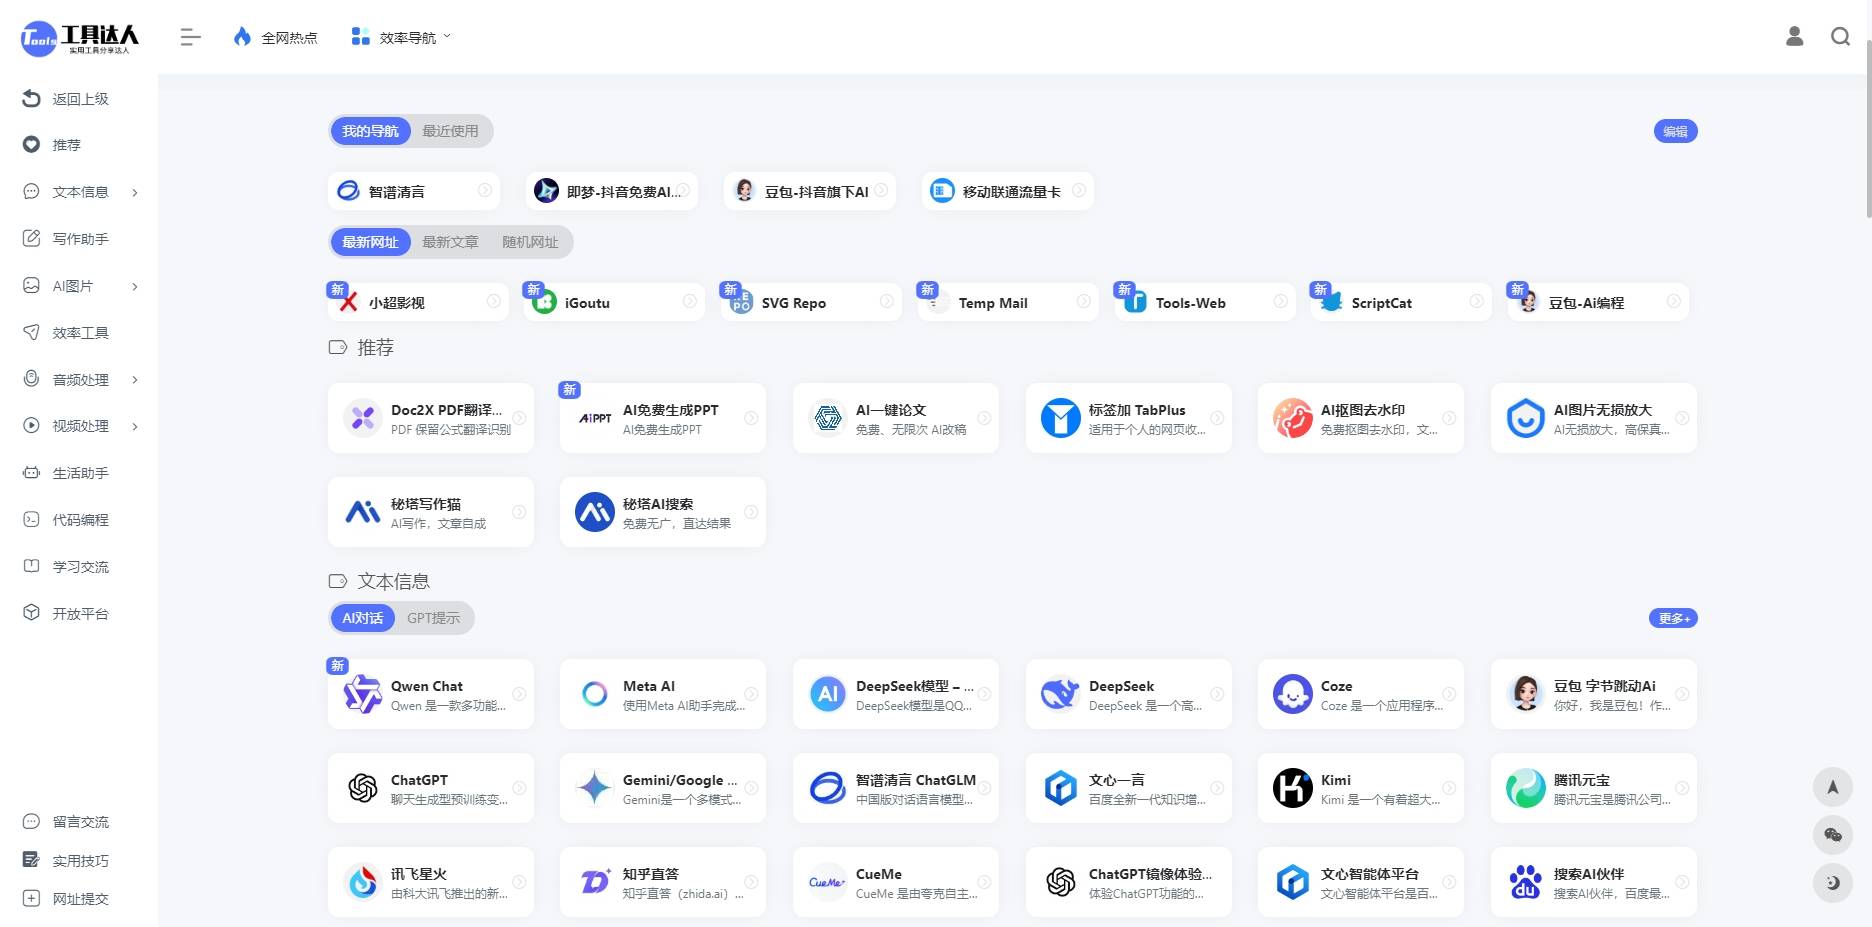Open the Doc2X PDF翻译 card icon
This screenshot has height=927, width=1872.
coord(362,418)
